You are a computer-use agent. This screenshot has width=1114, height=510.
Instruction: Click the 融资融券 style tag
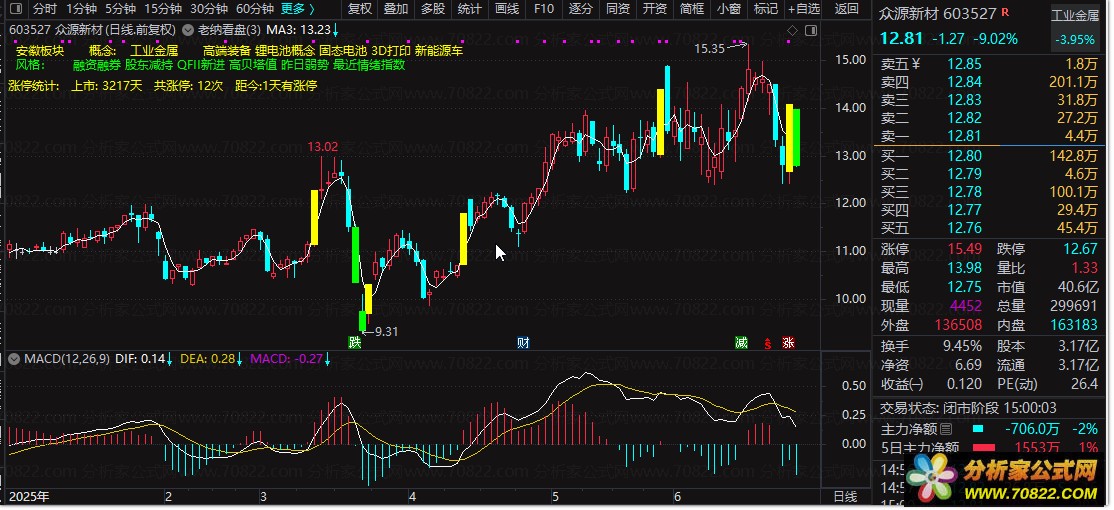coord(97,65)
